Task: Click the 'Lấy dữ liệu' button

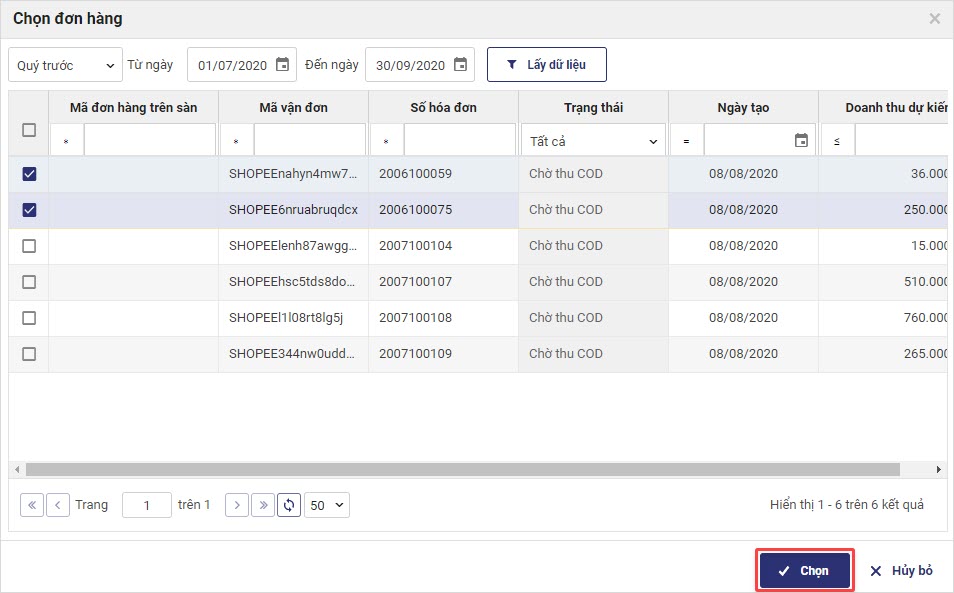Action: [546, 65]
